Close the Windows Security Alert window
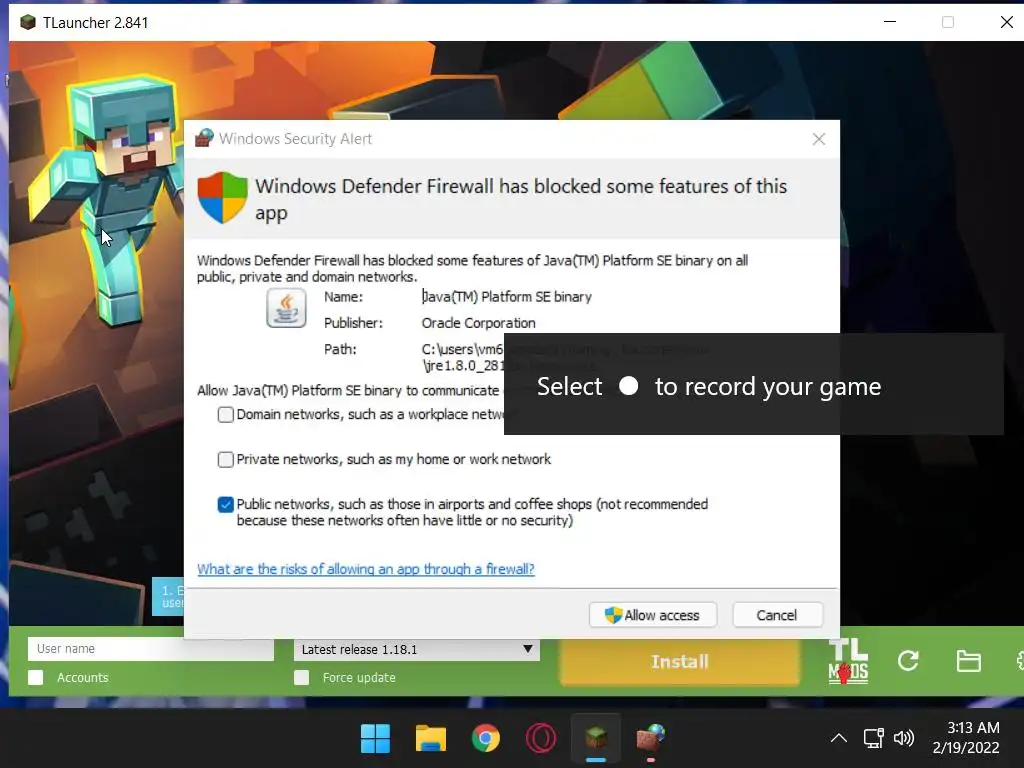Viewport: 1024px width, 768px height. tap(819, 139)
